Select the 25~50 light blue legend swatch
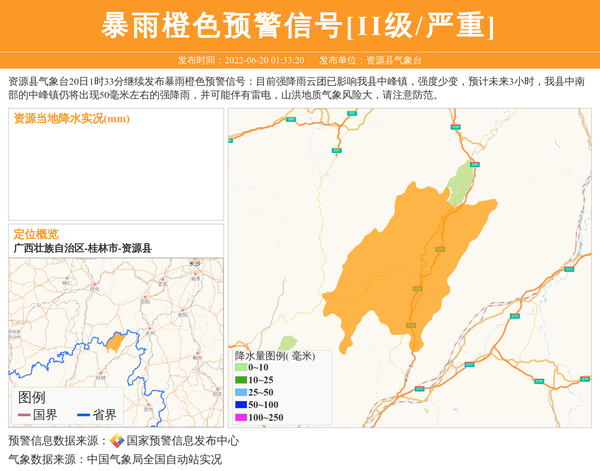 point(240,392)
